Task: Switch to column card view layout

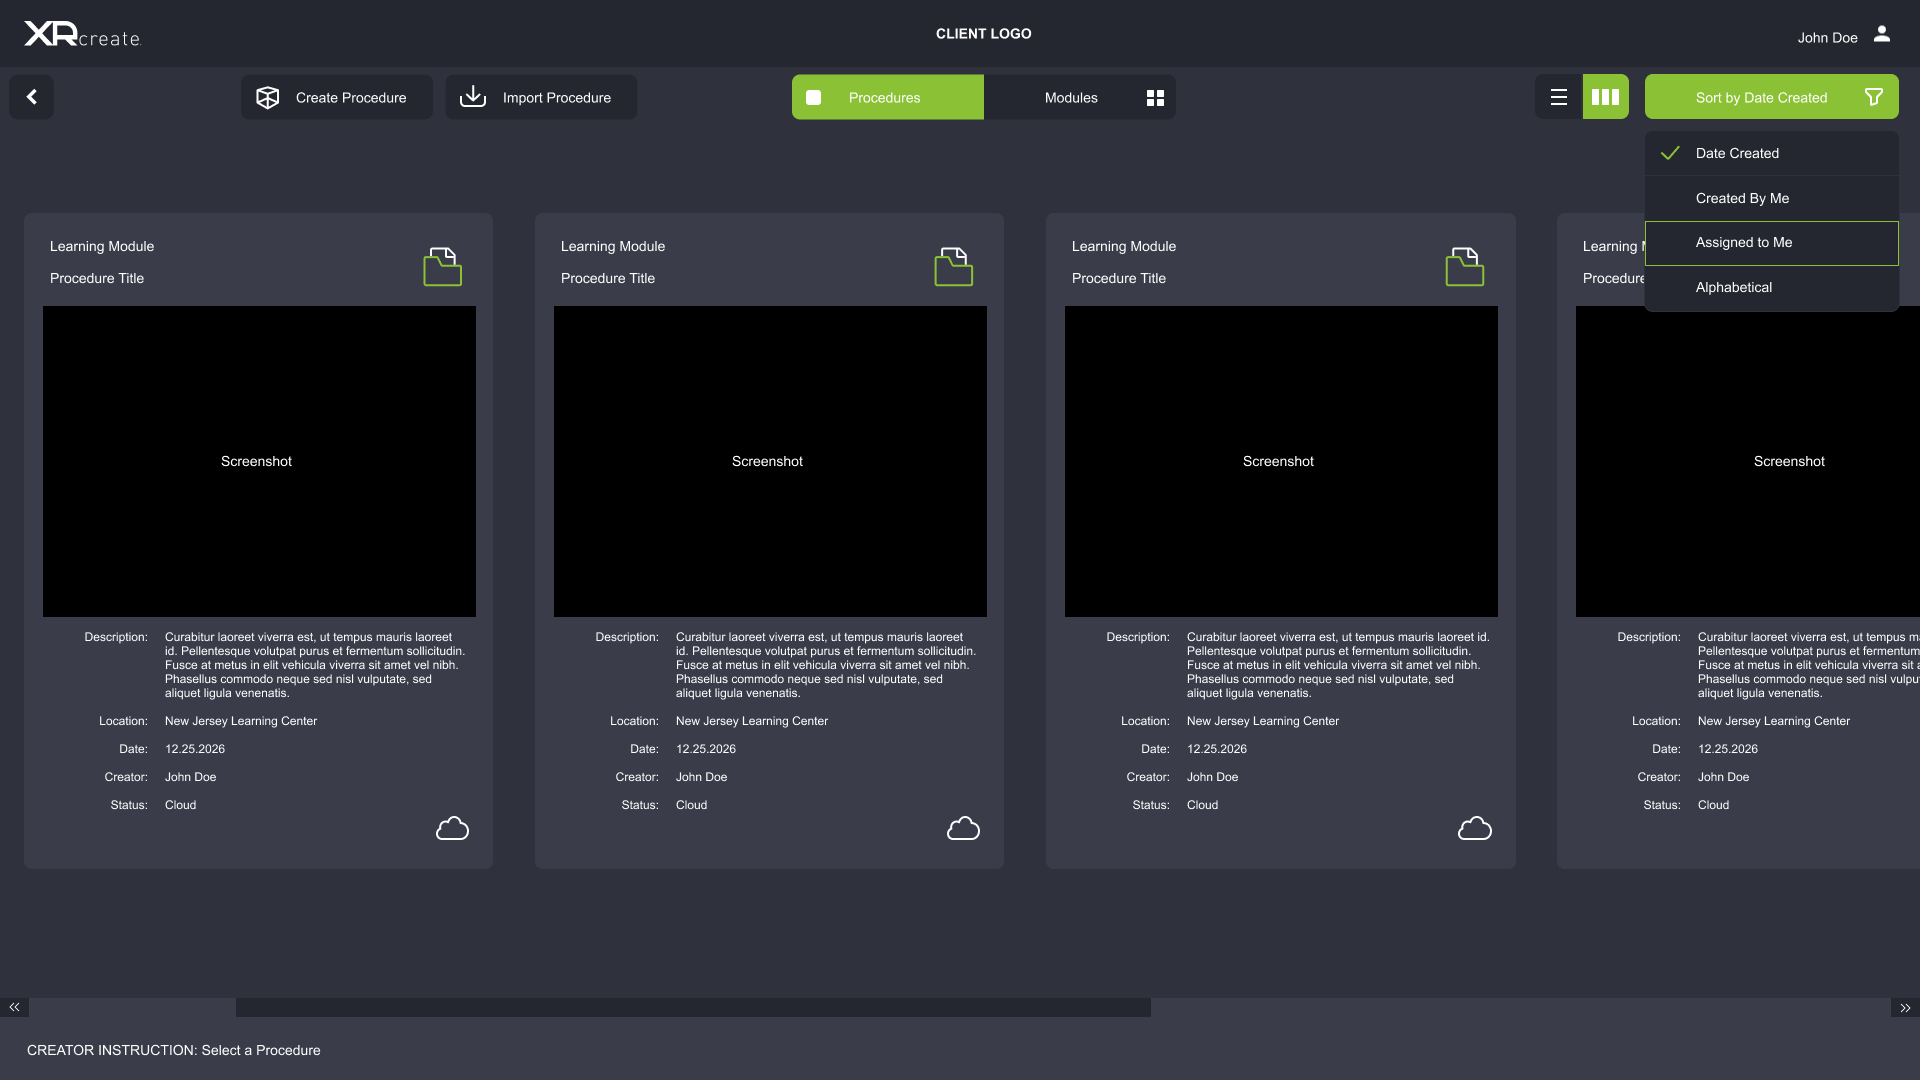Action: [x=1605, y=97]
